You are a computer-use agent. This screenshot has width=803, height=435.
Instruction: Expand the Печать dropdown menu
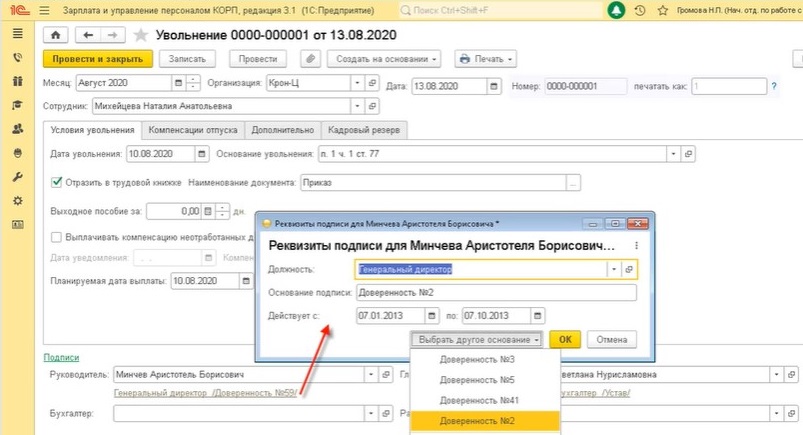(484, 59)
